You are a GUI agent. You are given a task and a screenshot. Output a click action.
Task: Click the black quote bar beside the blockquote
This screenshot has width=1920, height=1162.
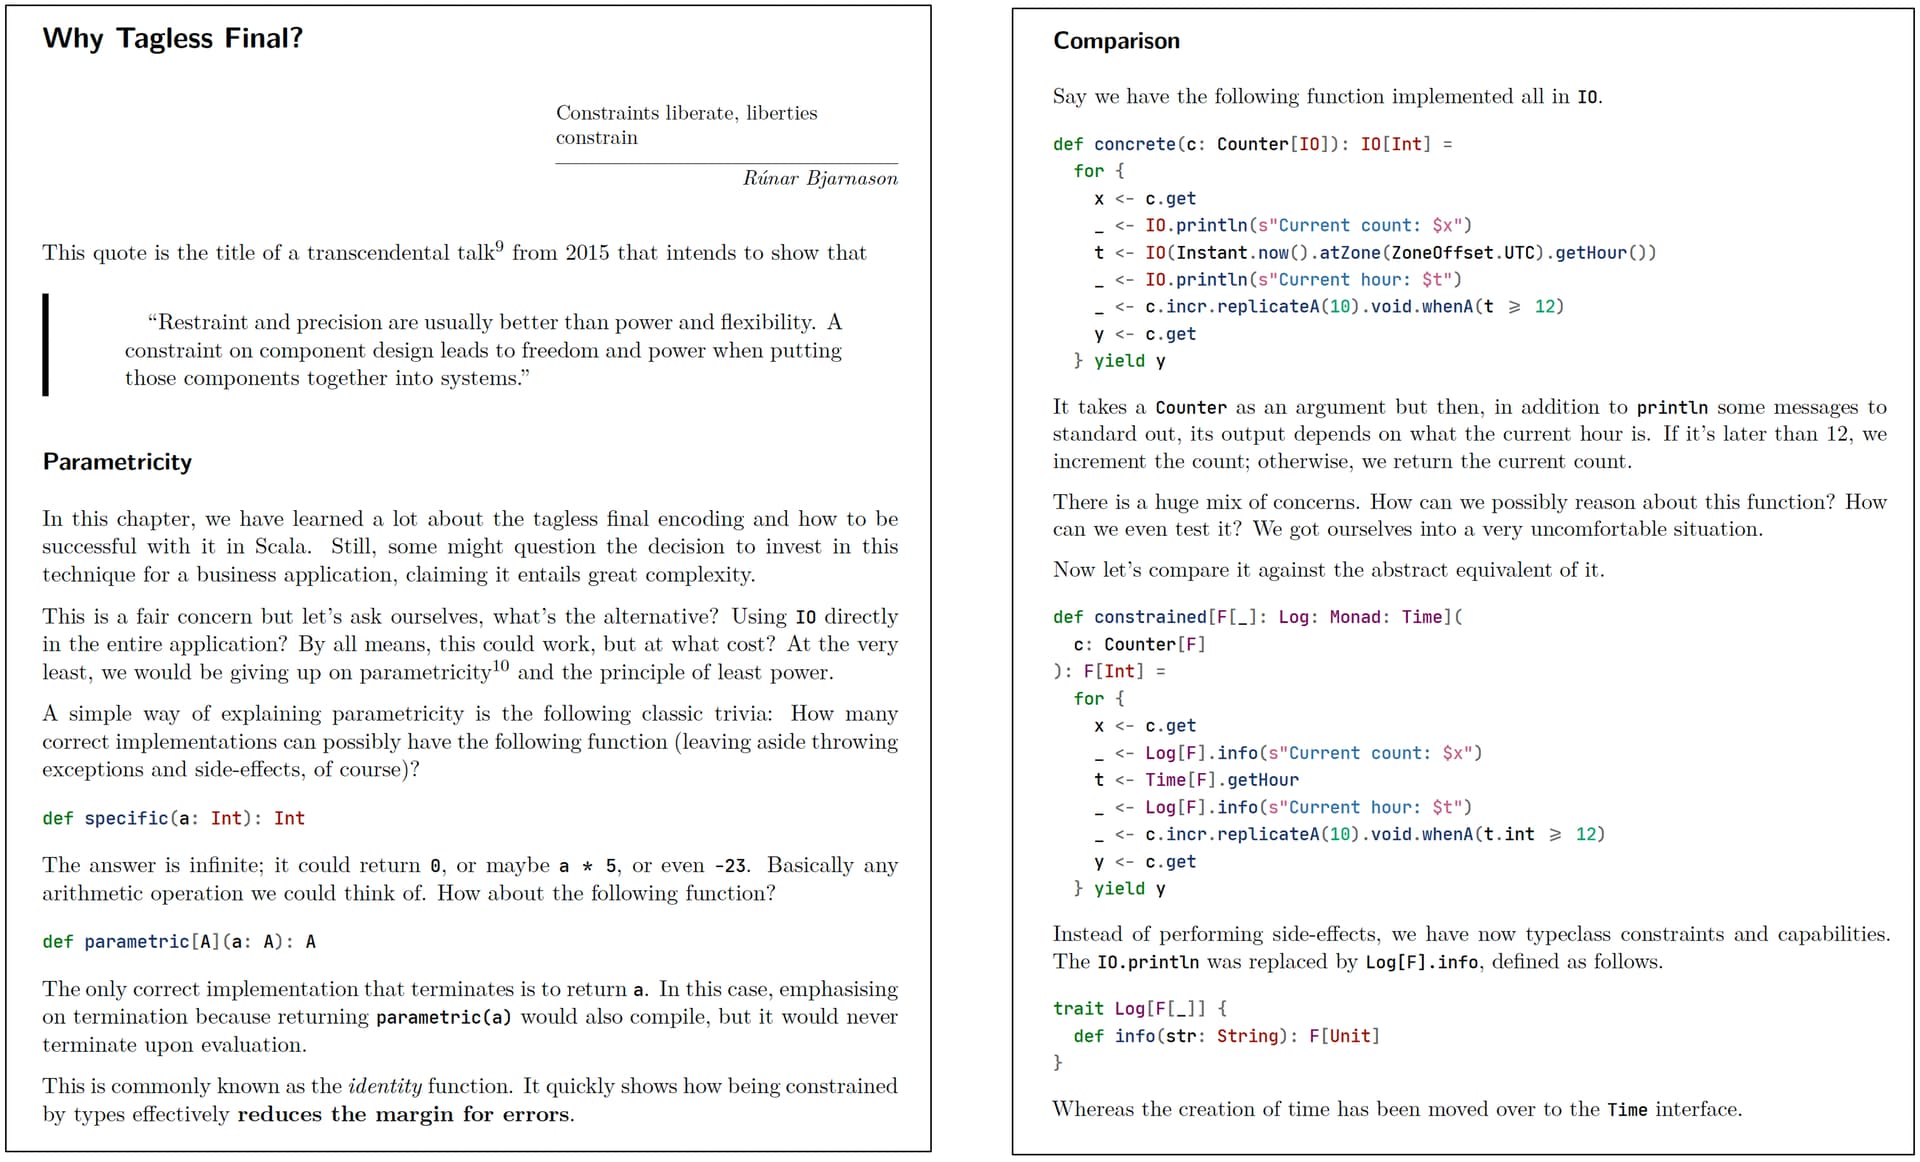pyautogui.click(x=45, y=344)
